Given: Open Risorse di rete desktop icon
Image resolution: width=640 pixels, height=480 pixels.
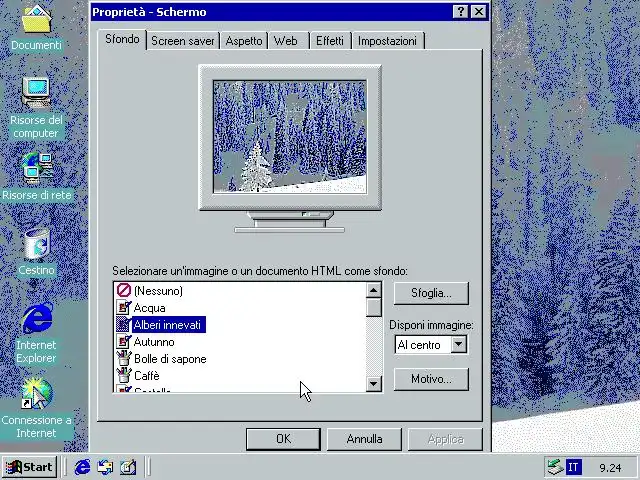Looking at the screenshot, I should coord(37,168).
